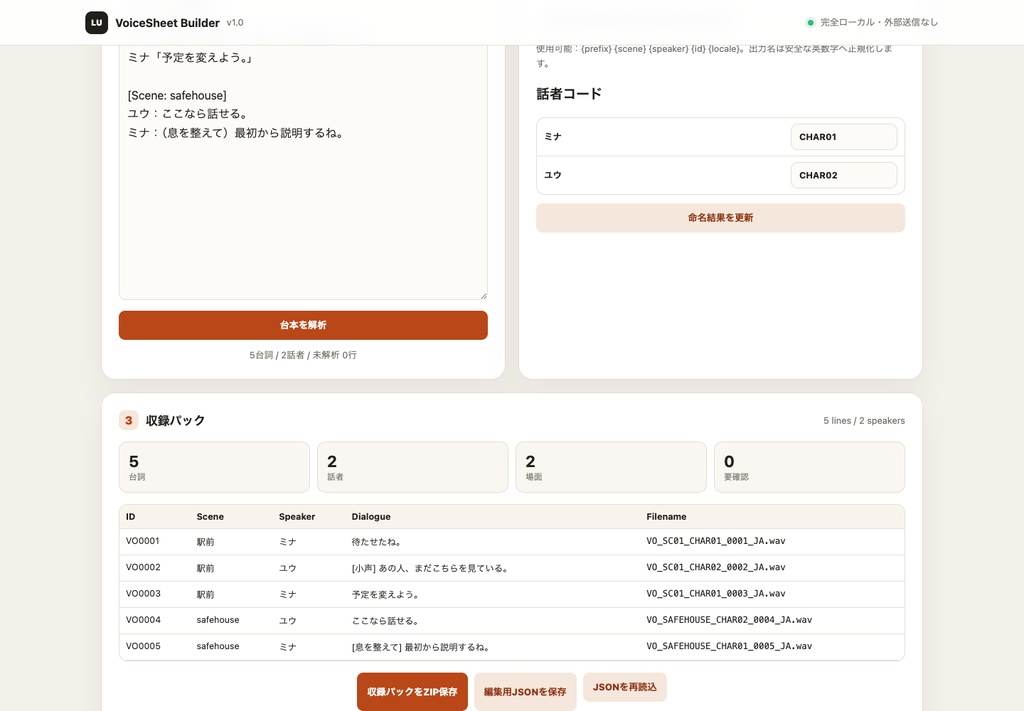Click the Scene column header
Viewport: 1024px width, 711px height.
click(x=210, y=516)
